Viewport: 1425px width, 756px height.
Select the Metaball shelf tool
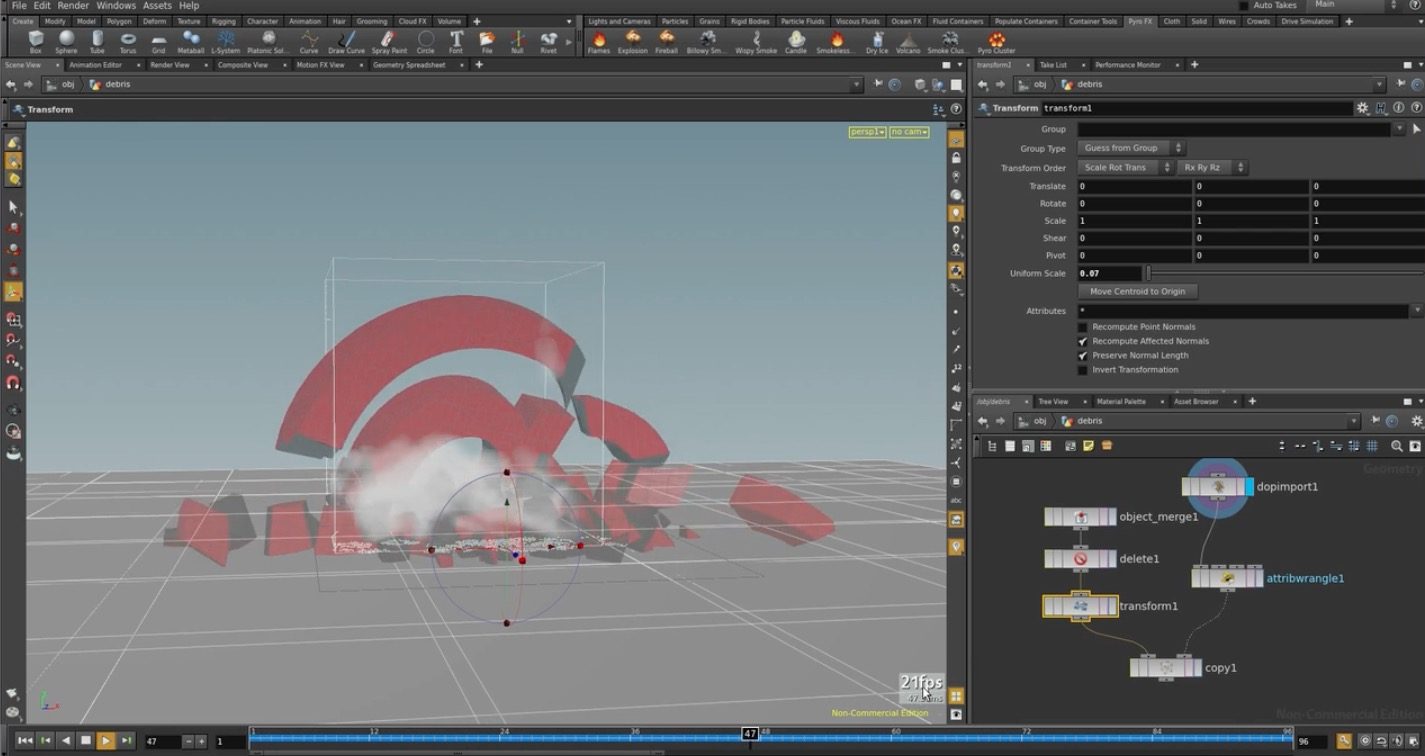[x=190, y=42]
